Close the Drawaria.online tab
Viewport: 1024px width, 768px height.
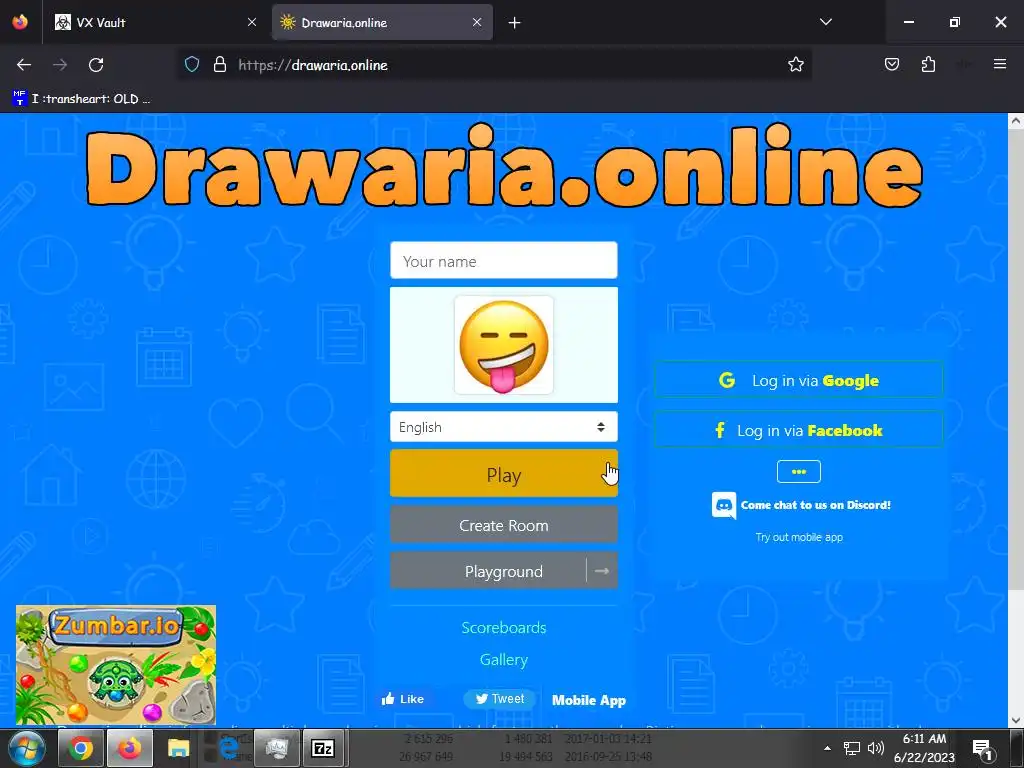tap(477, 22)
